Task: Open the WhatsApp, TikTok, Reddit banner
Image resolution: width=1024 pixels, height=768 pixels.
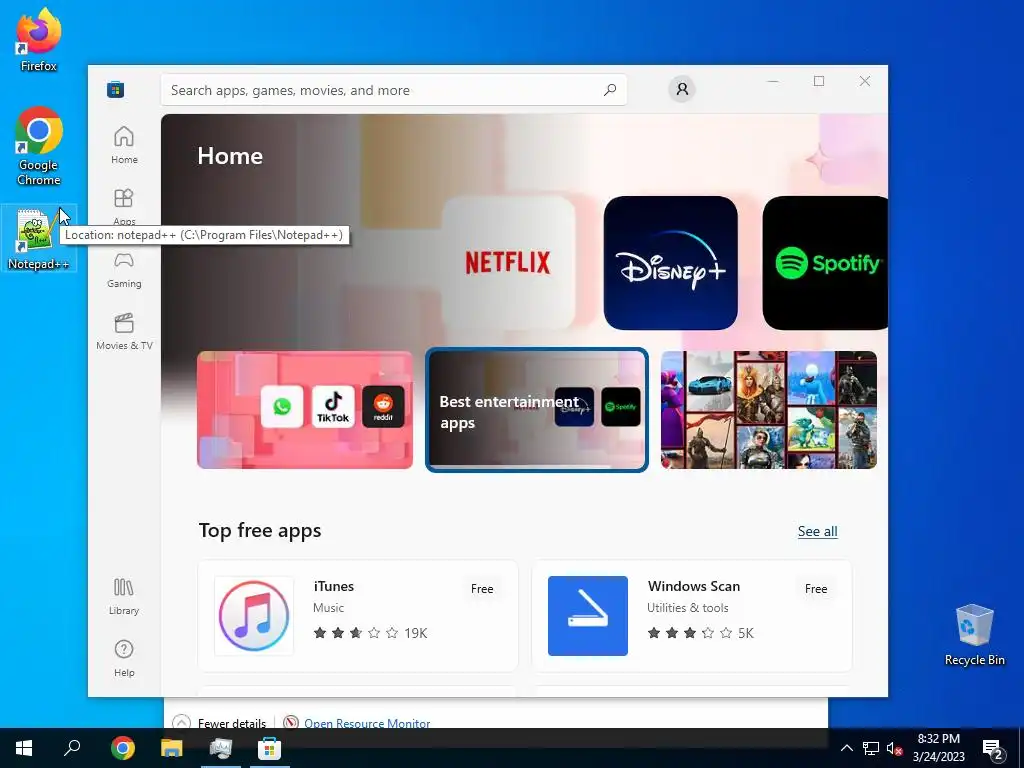Action: point(305,409)
